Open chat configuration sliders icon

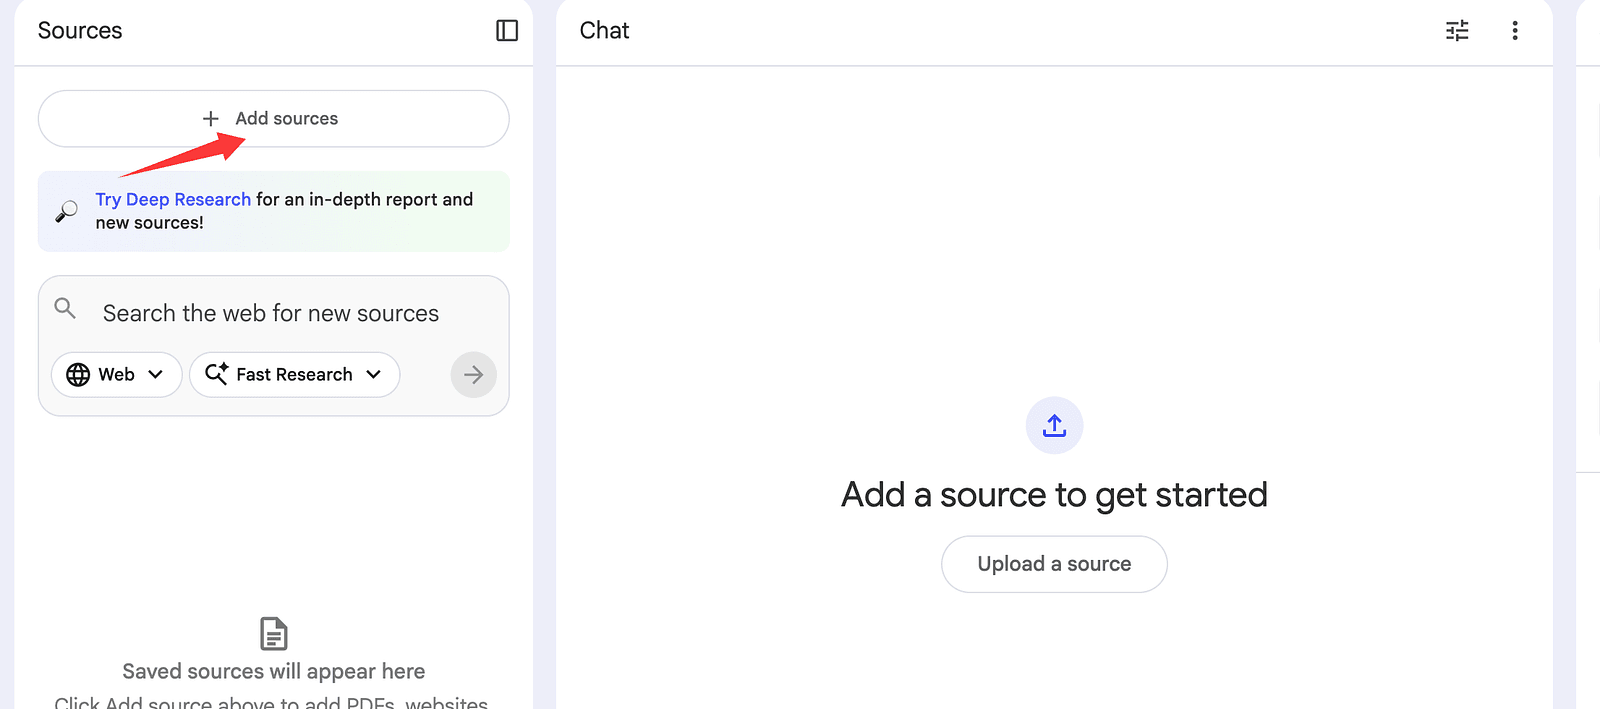1457,31
